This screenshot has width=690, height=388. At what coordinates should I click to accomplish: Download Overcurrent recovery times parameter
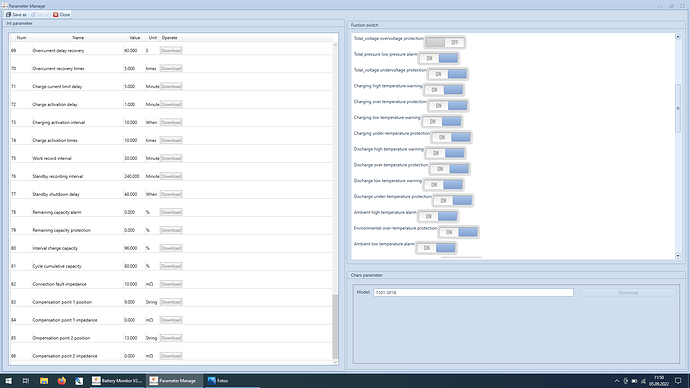click(171, 69)
